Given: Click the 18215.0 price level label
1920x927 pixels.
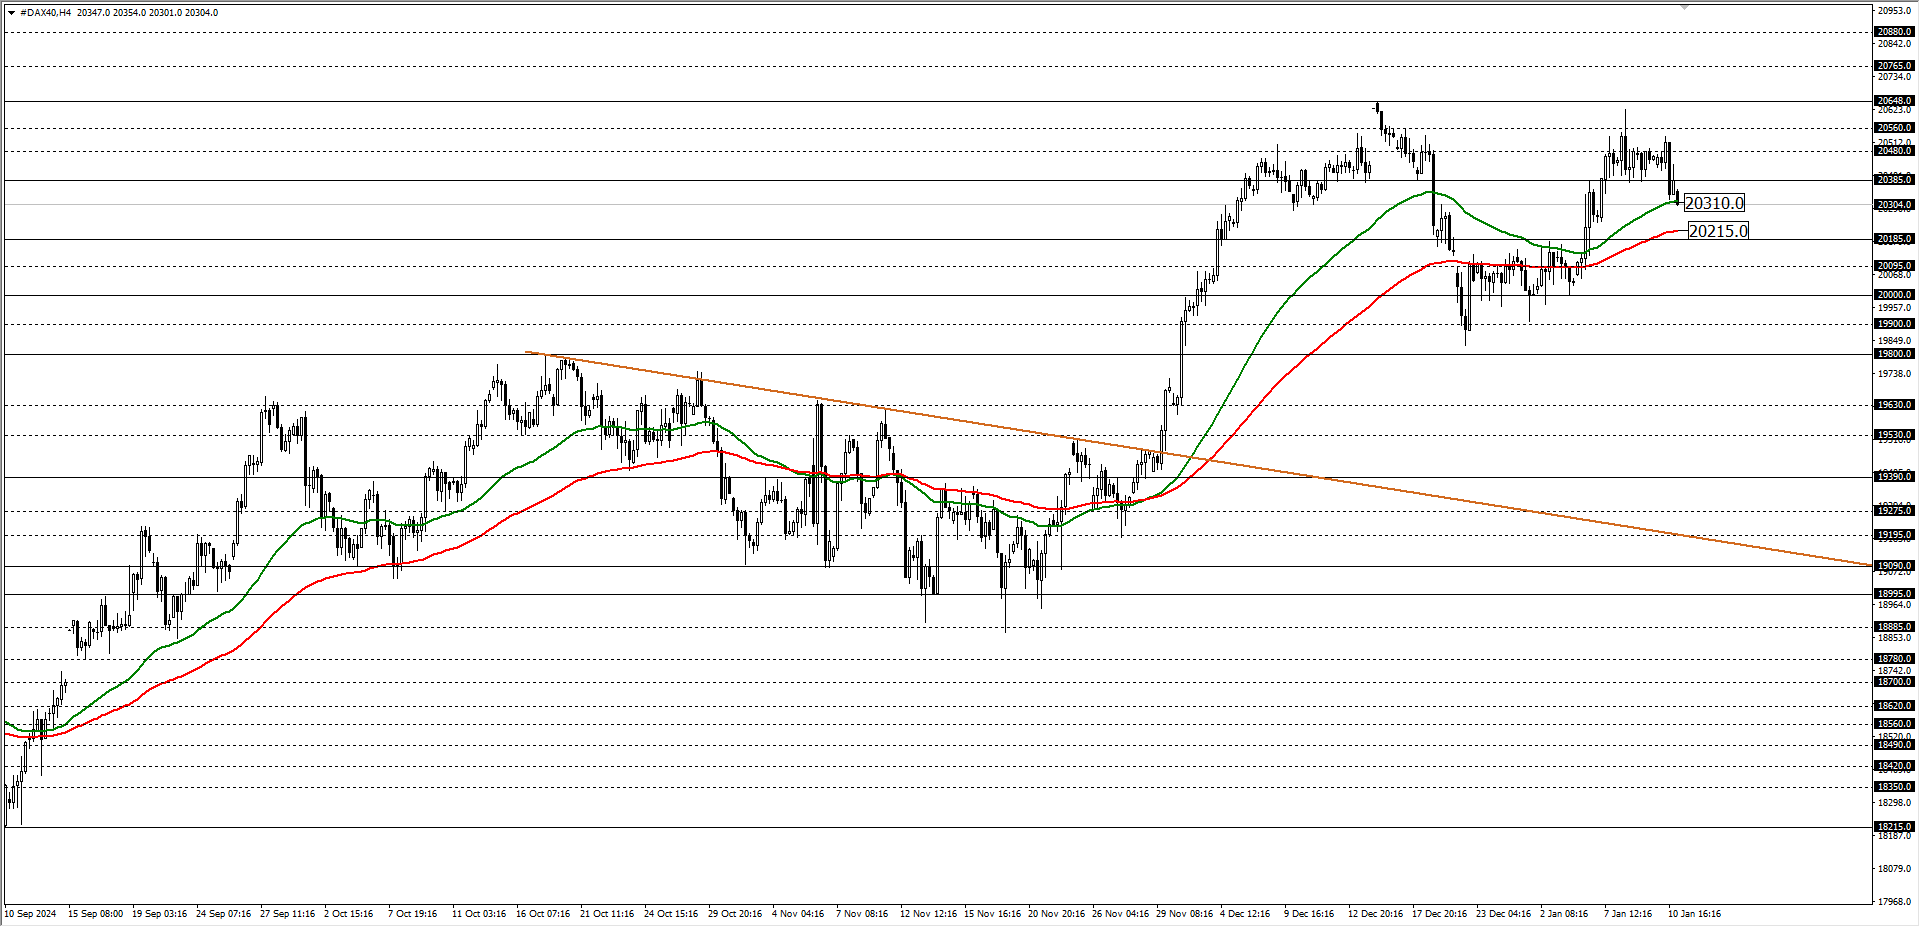Looking at the screenshot, I should [1894, 827].
